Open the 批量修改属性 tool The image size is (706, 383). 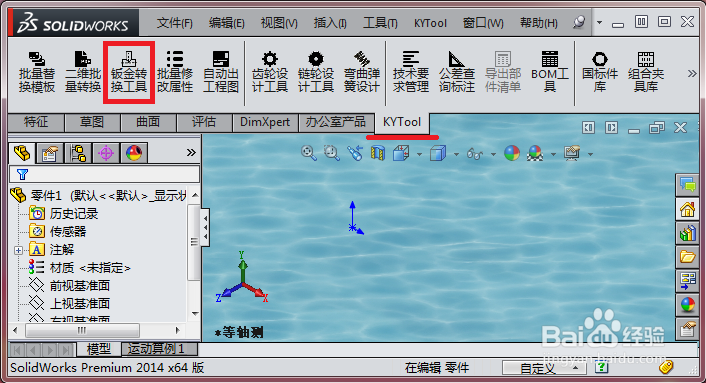coord(175,72)
